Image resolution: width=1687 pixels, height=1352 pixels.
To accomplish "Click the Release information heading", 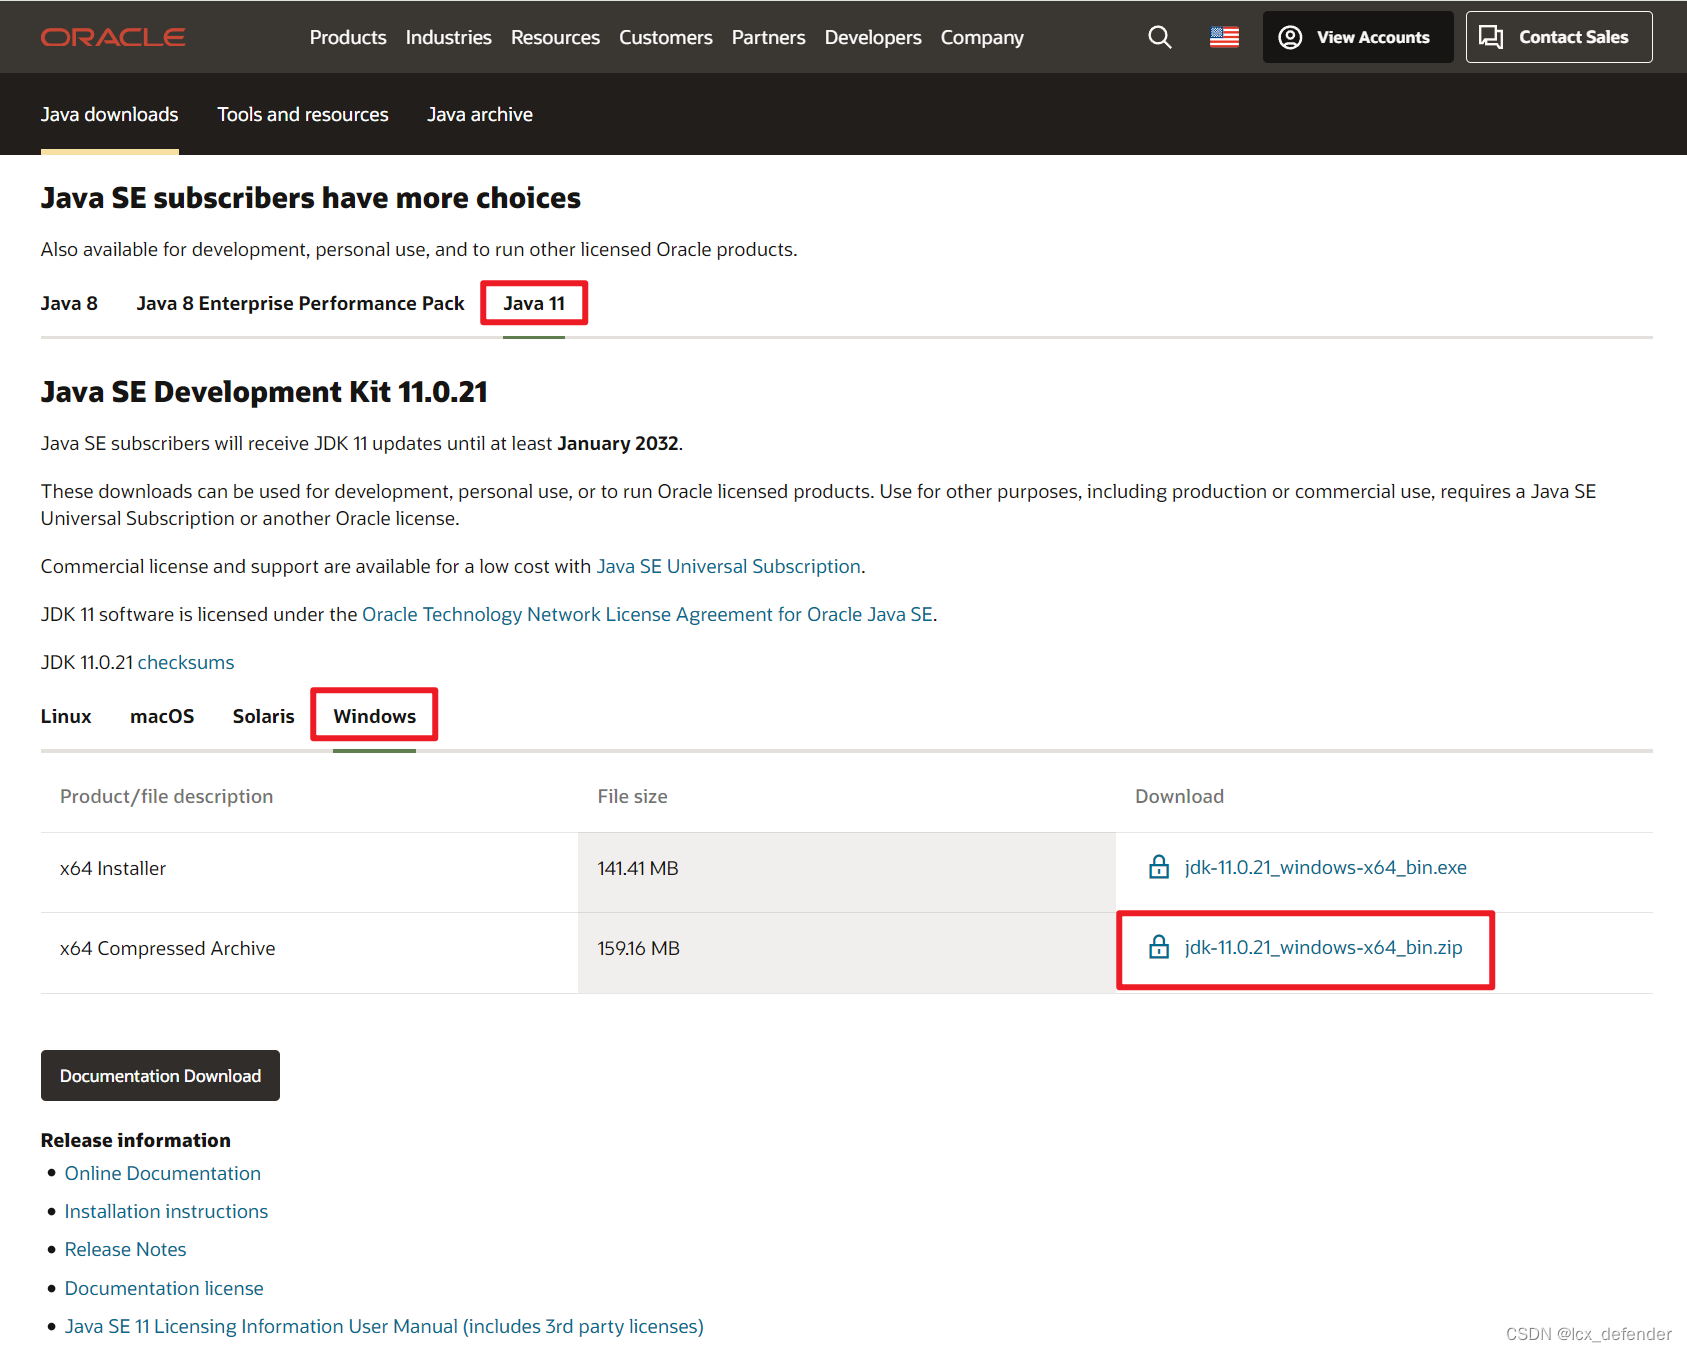I will pos(136,1140).
